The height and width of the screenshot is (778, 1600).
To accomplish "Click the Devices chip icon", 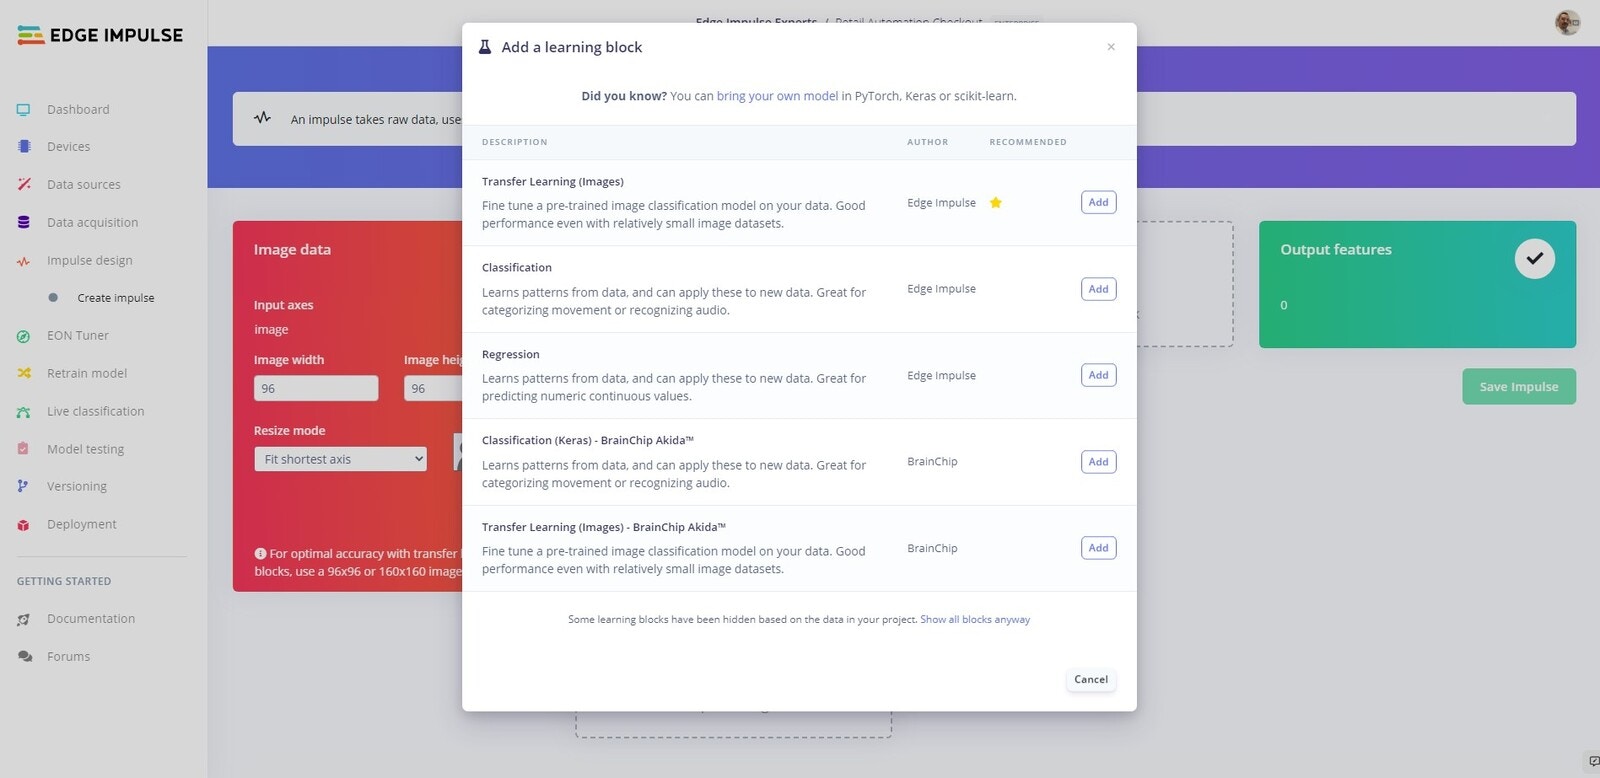I will (24, 147).
